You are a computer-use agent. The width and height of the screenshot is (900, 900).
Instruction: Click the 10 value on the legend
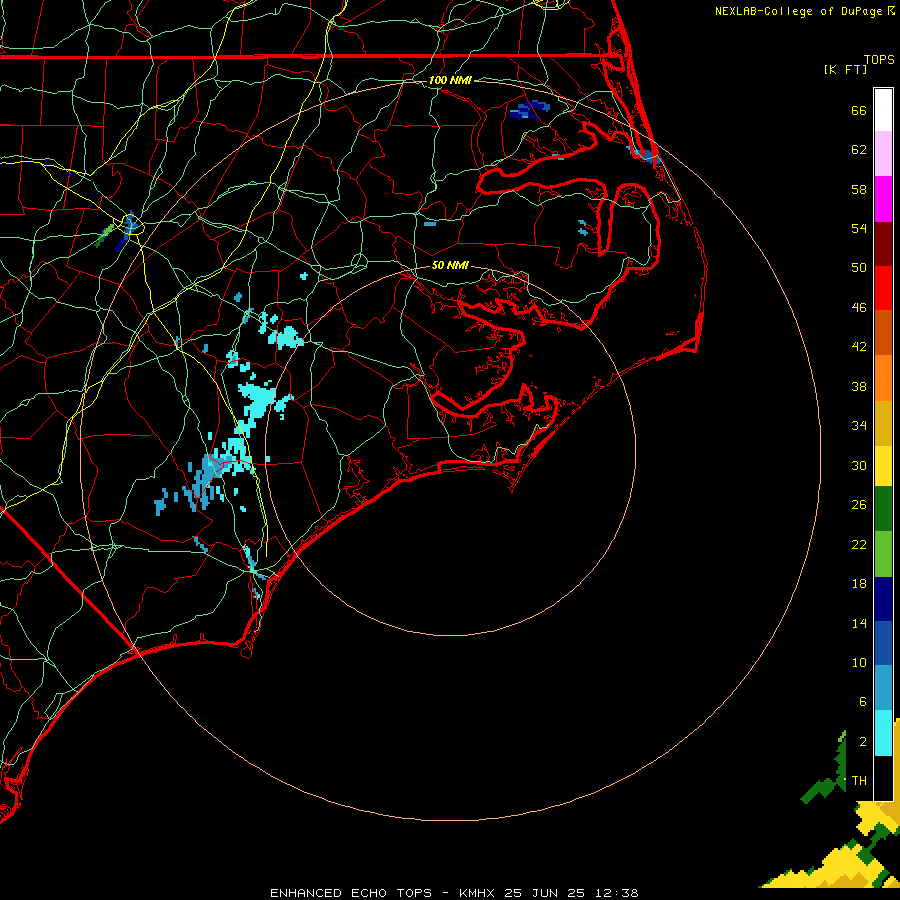tap(859, 663)
